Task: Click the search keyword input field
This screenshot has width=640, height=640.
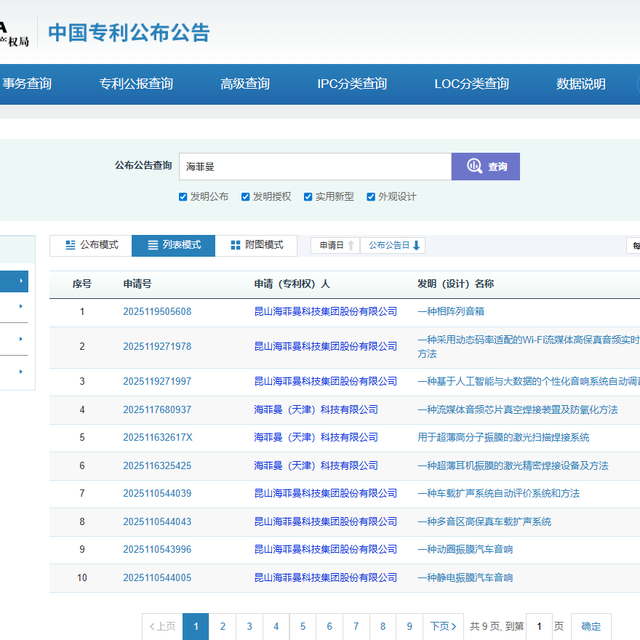Action: pyautogui.click(x=315, y=167)
